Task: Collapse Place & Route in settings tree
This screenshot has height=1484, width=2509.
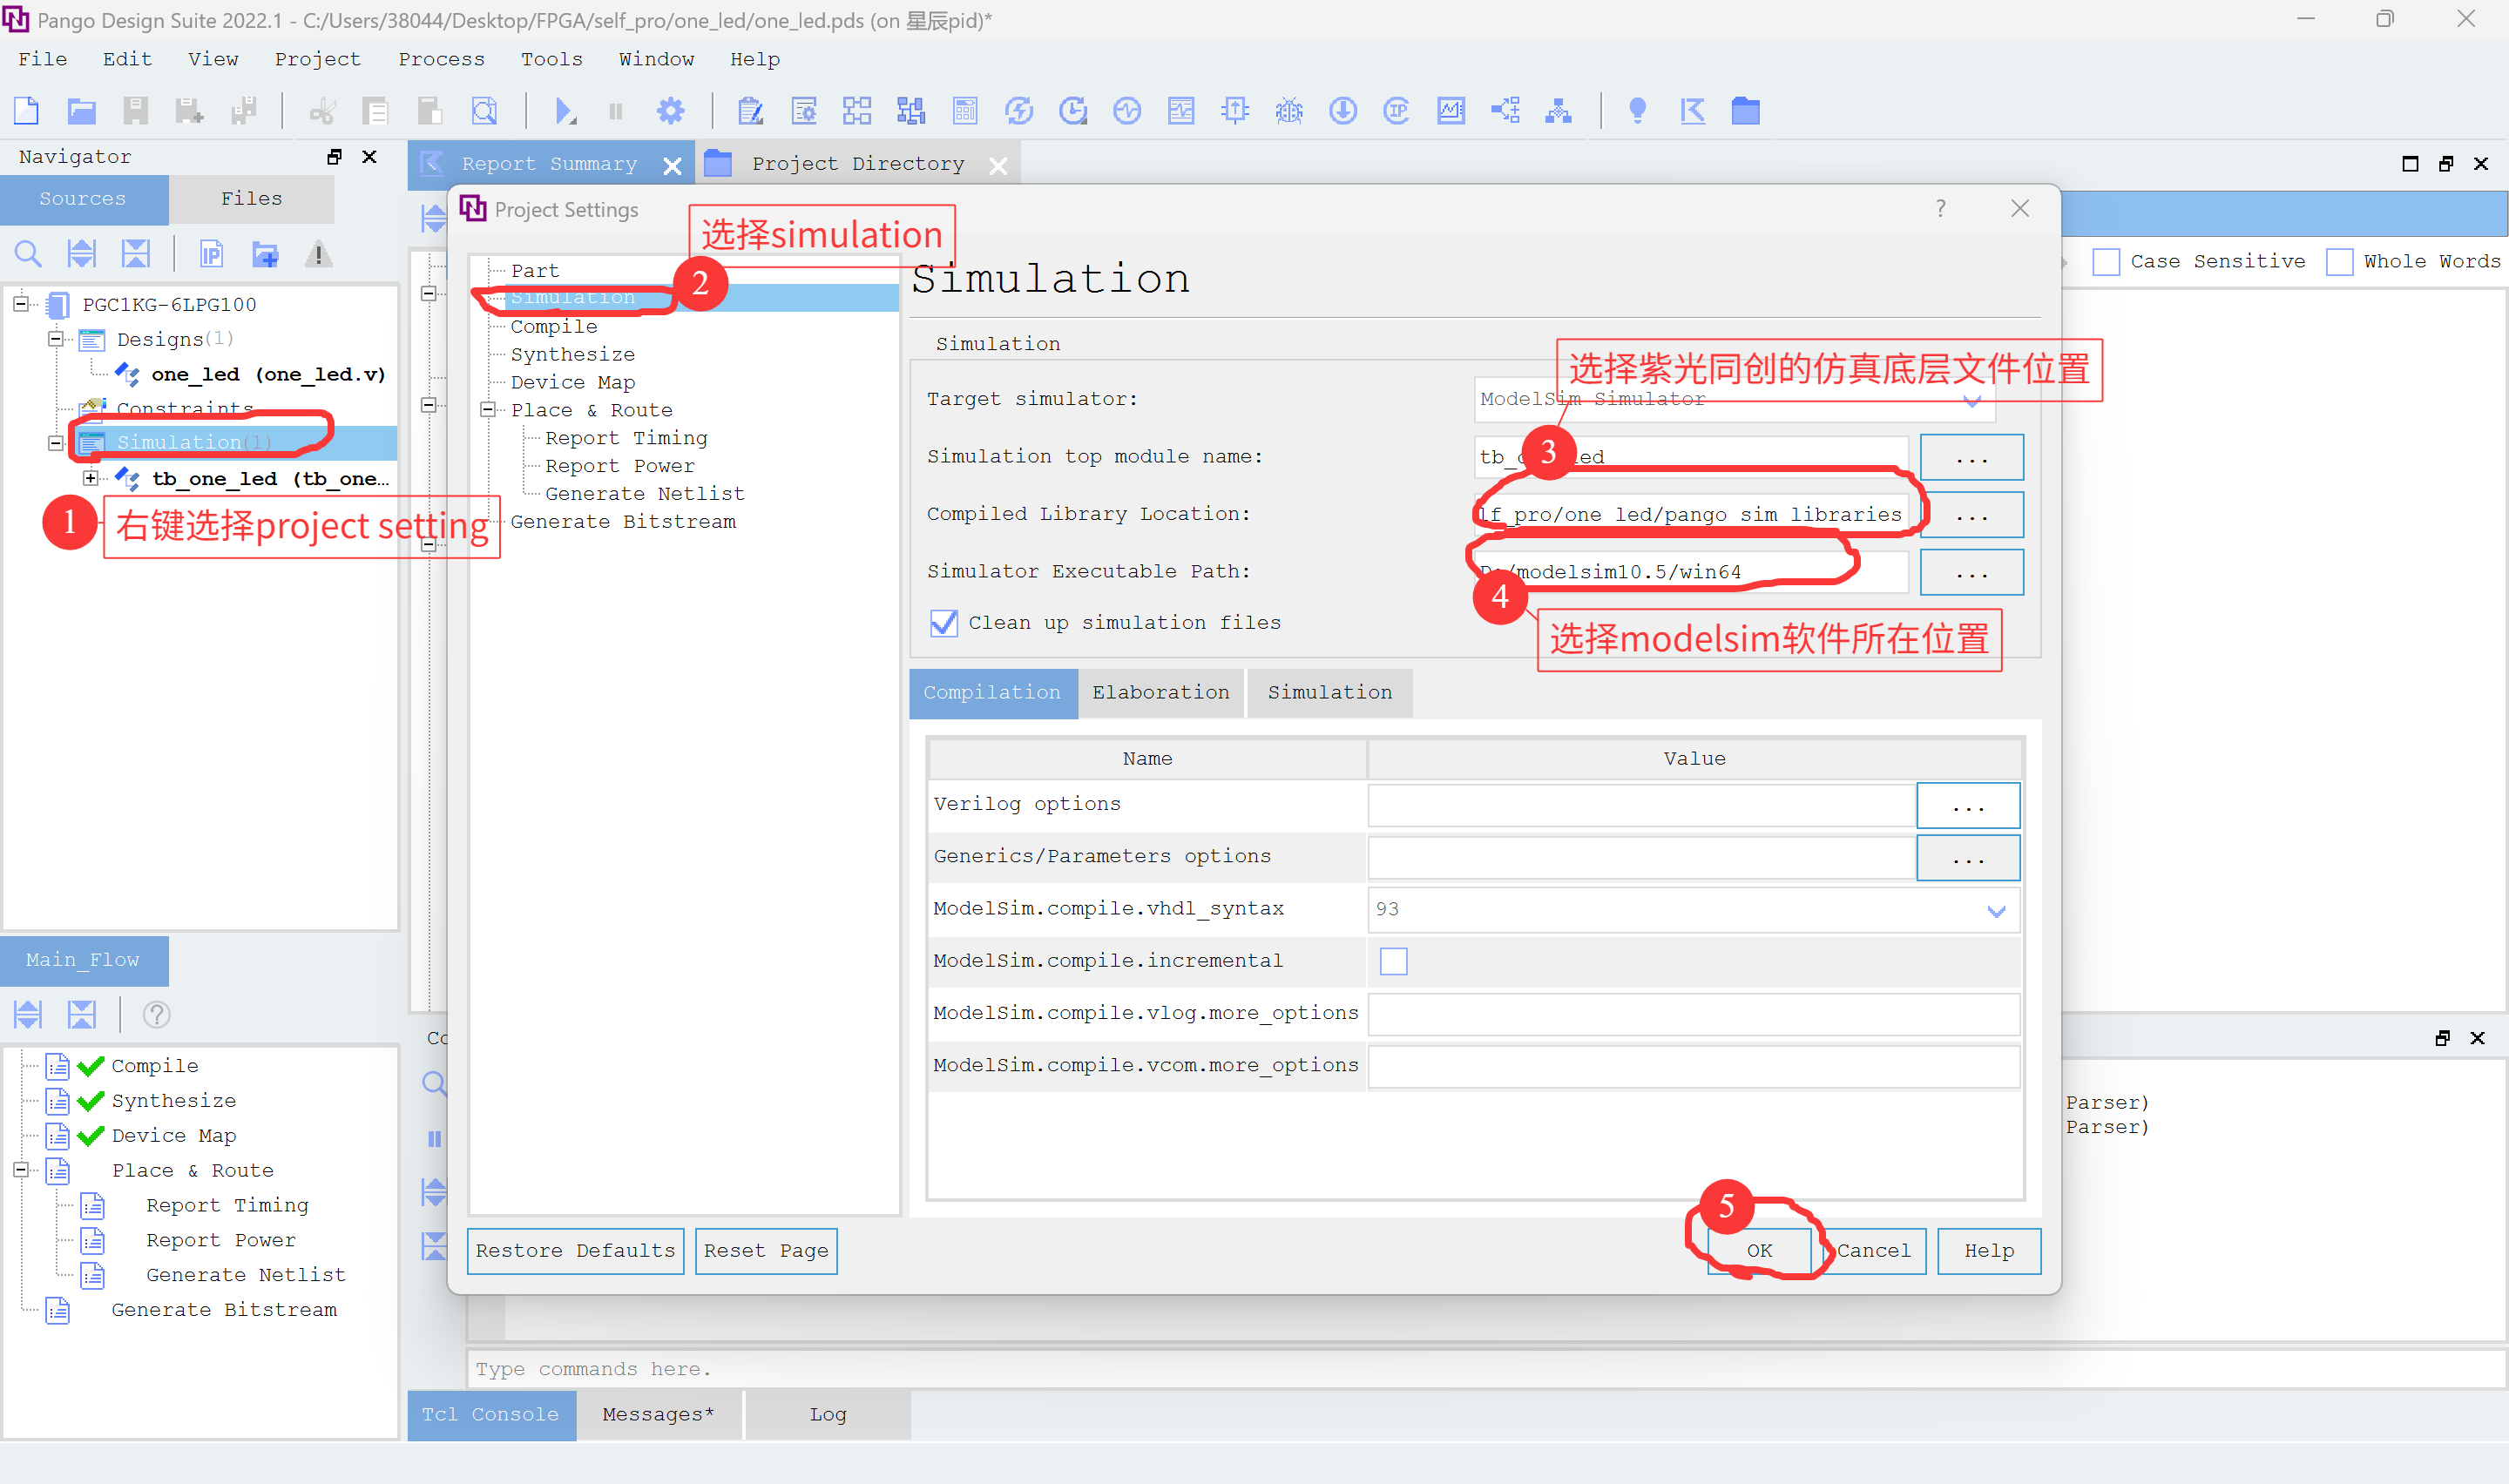Action: pos(488,410)
